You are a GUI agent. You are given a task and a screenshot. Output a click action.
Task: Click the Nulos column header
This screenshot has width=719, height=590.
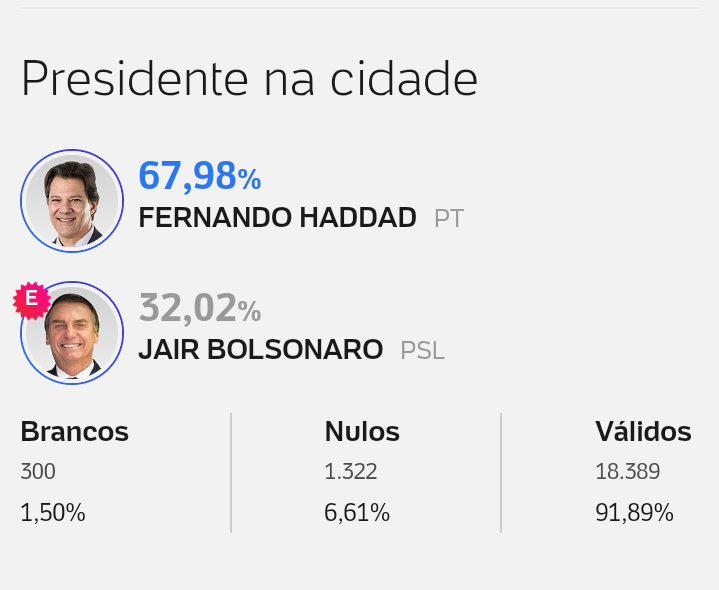pos(362,431)
